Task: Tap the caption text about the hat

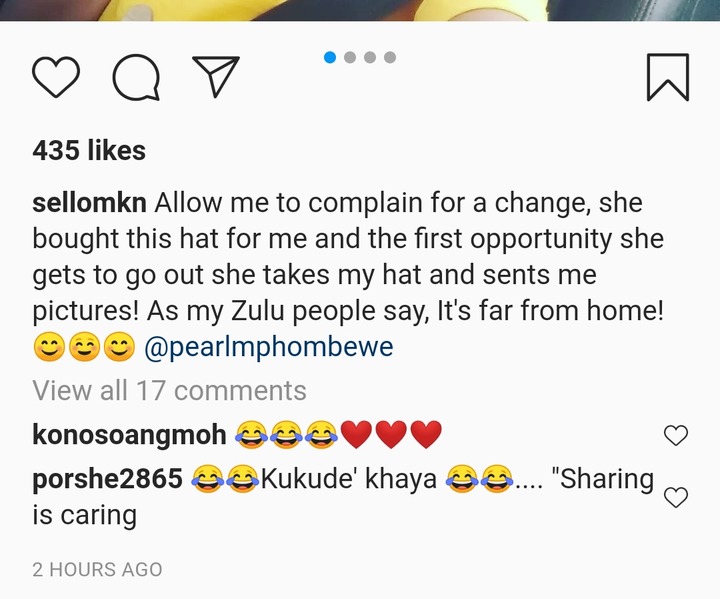Action: point(348,256)
